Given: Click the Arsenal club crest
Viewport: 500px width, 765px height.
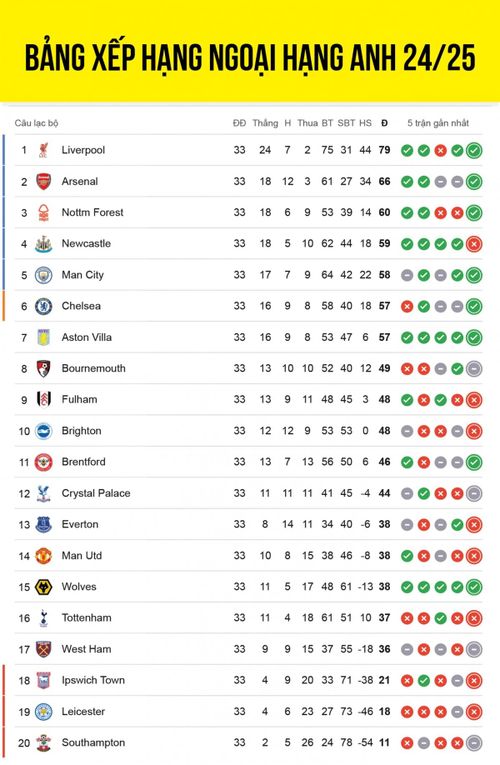Looking at the screenshot, I should 43,181.
